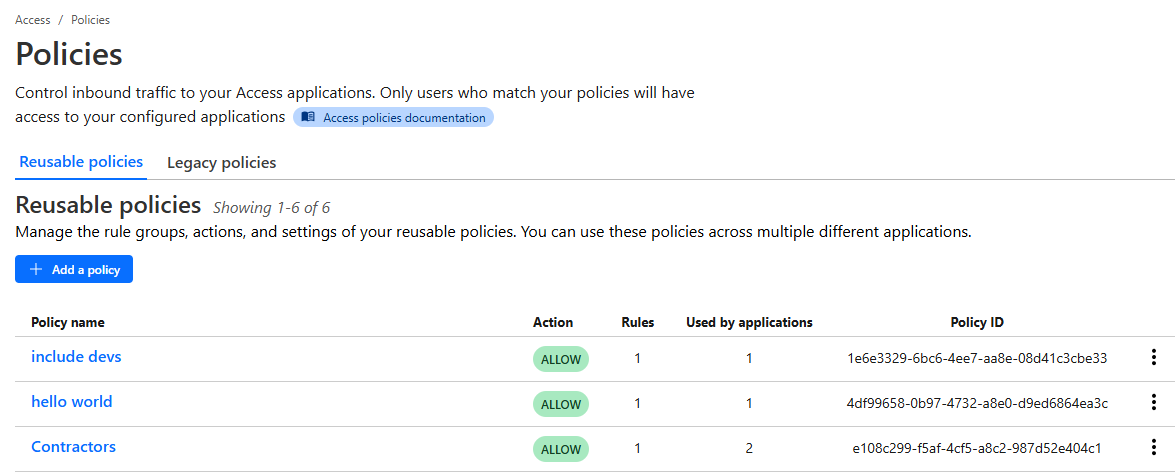Click the policy ID starting with 1e6e3329
The image size is (1175, 473).
pyautogui.click(x=976, y=358)
